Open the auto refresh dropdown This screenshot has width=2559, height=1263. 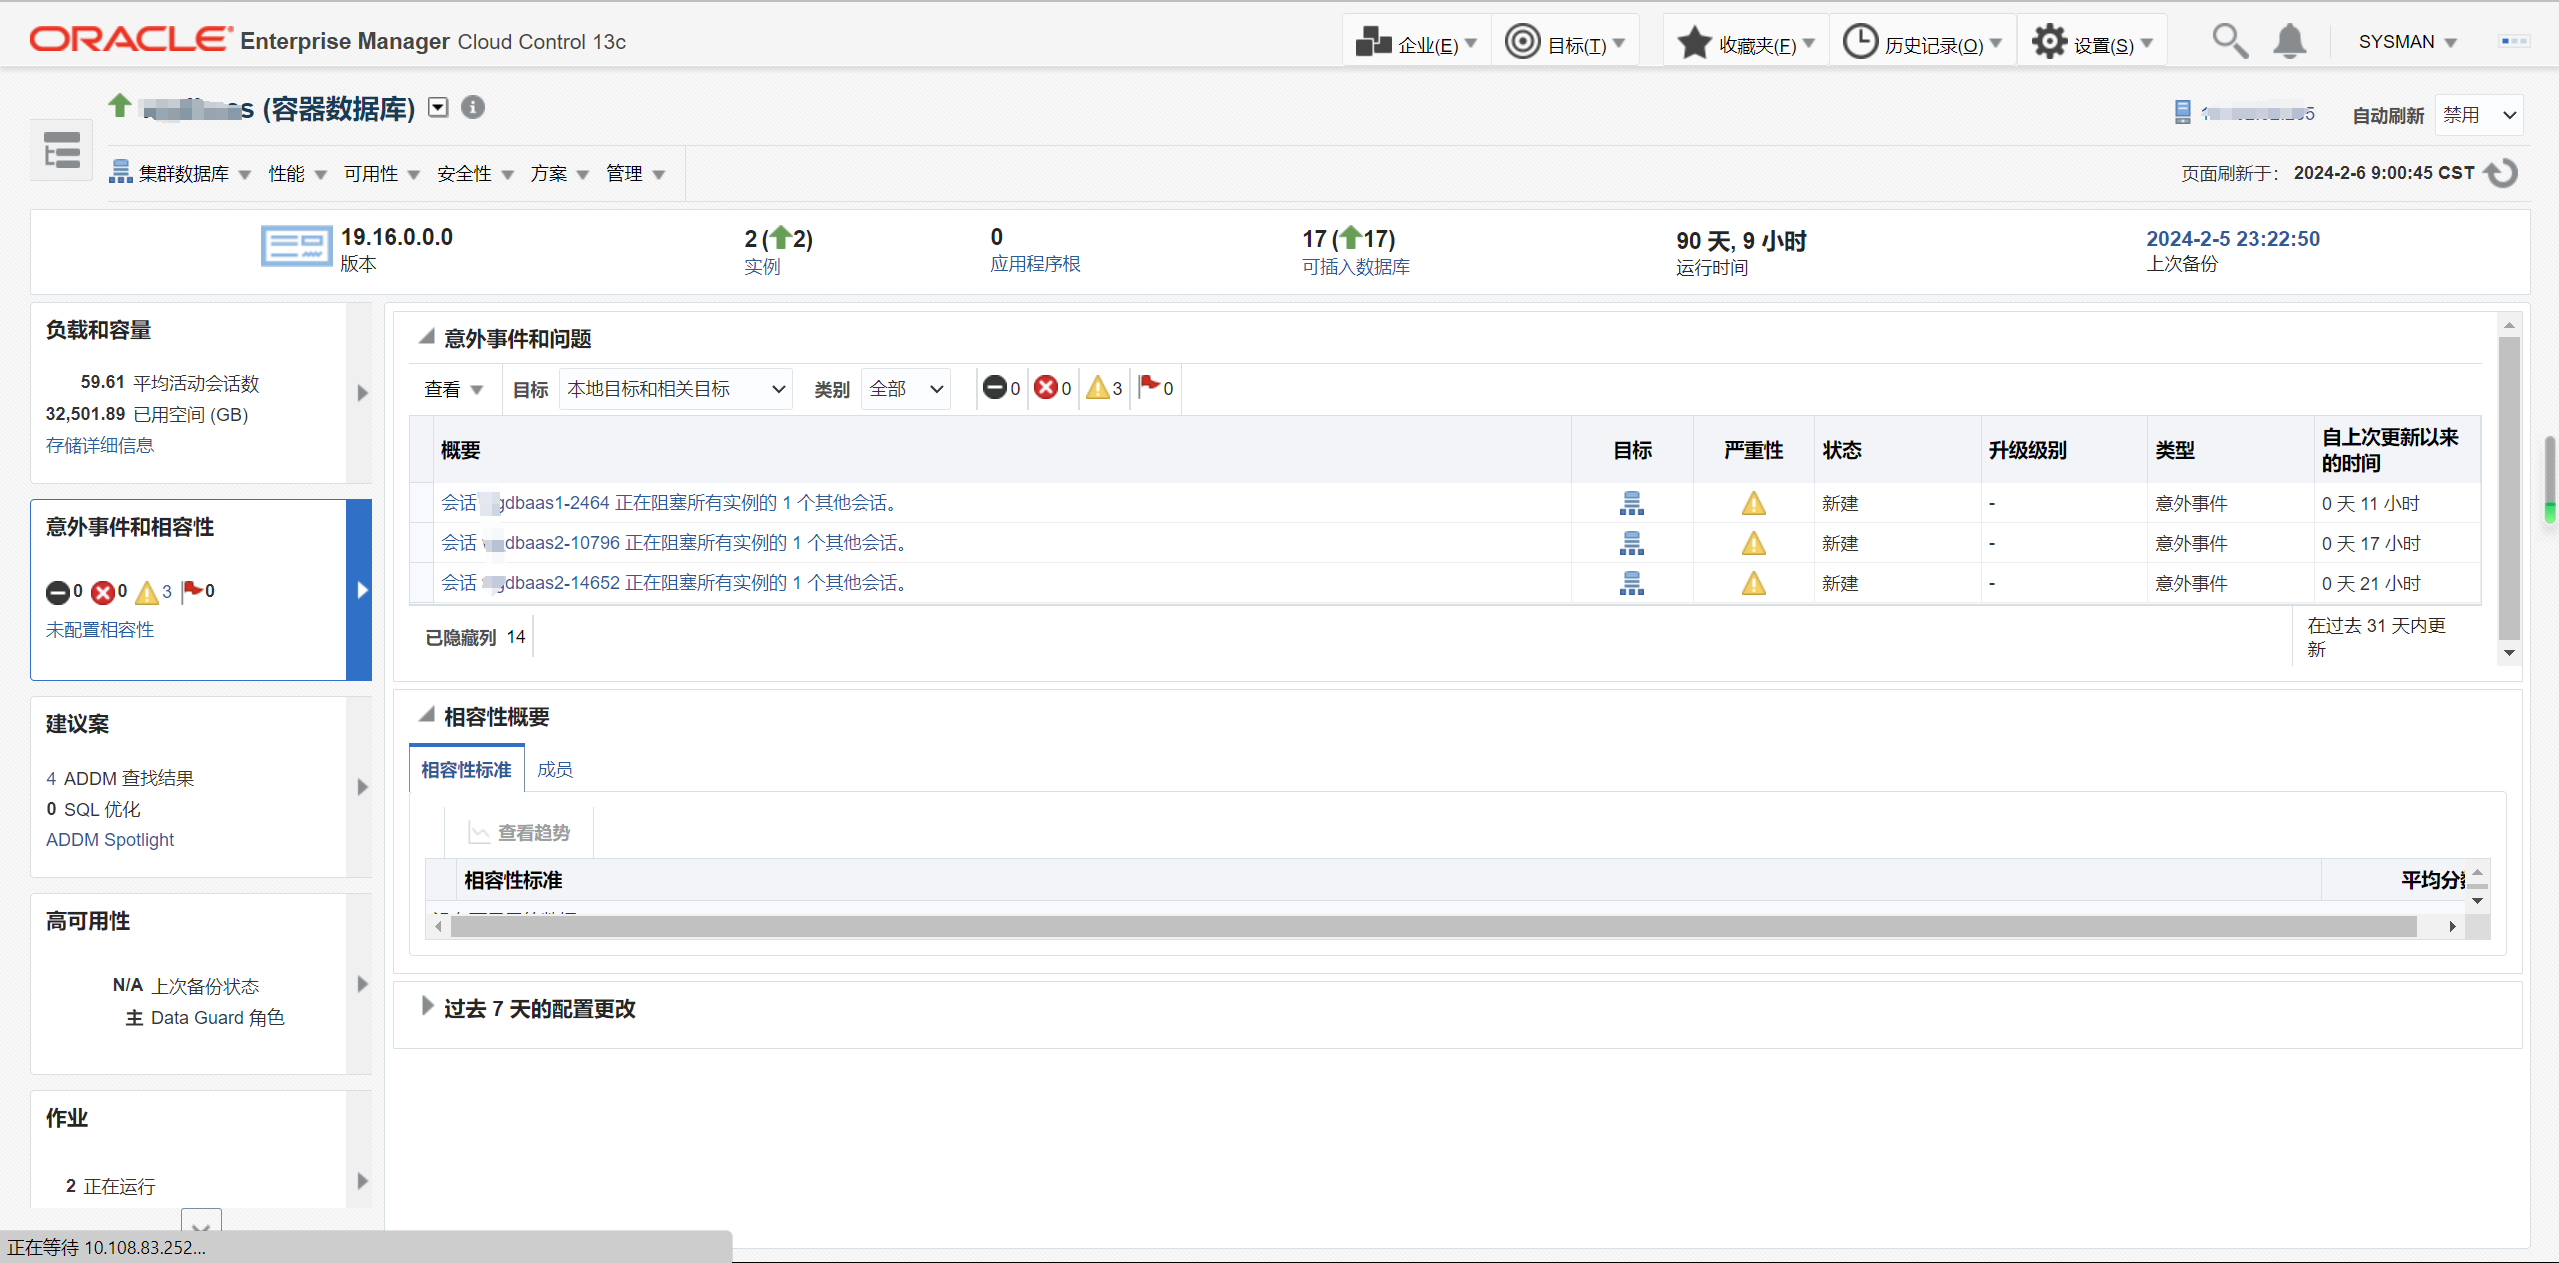[x=2479, y=115]
